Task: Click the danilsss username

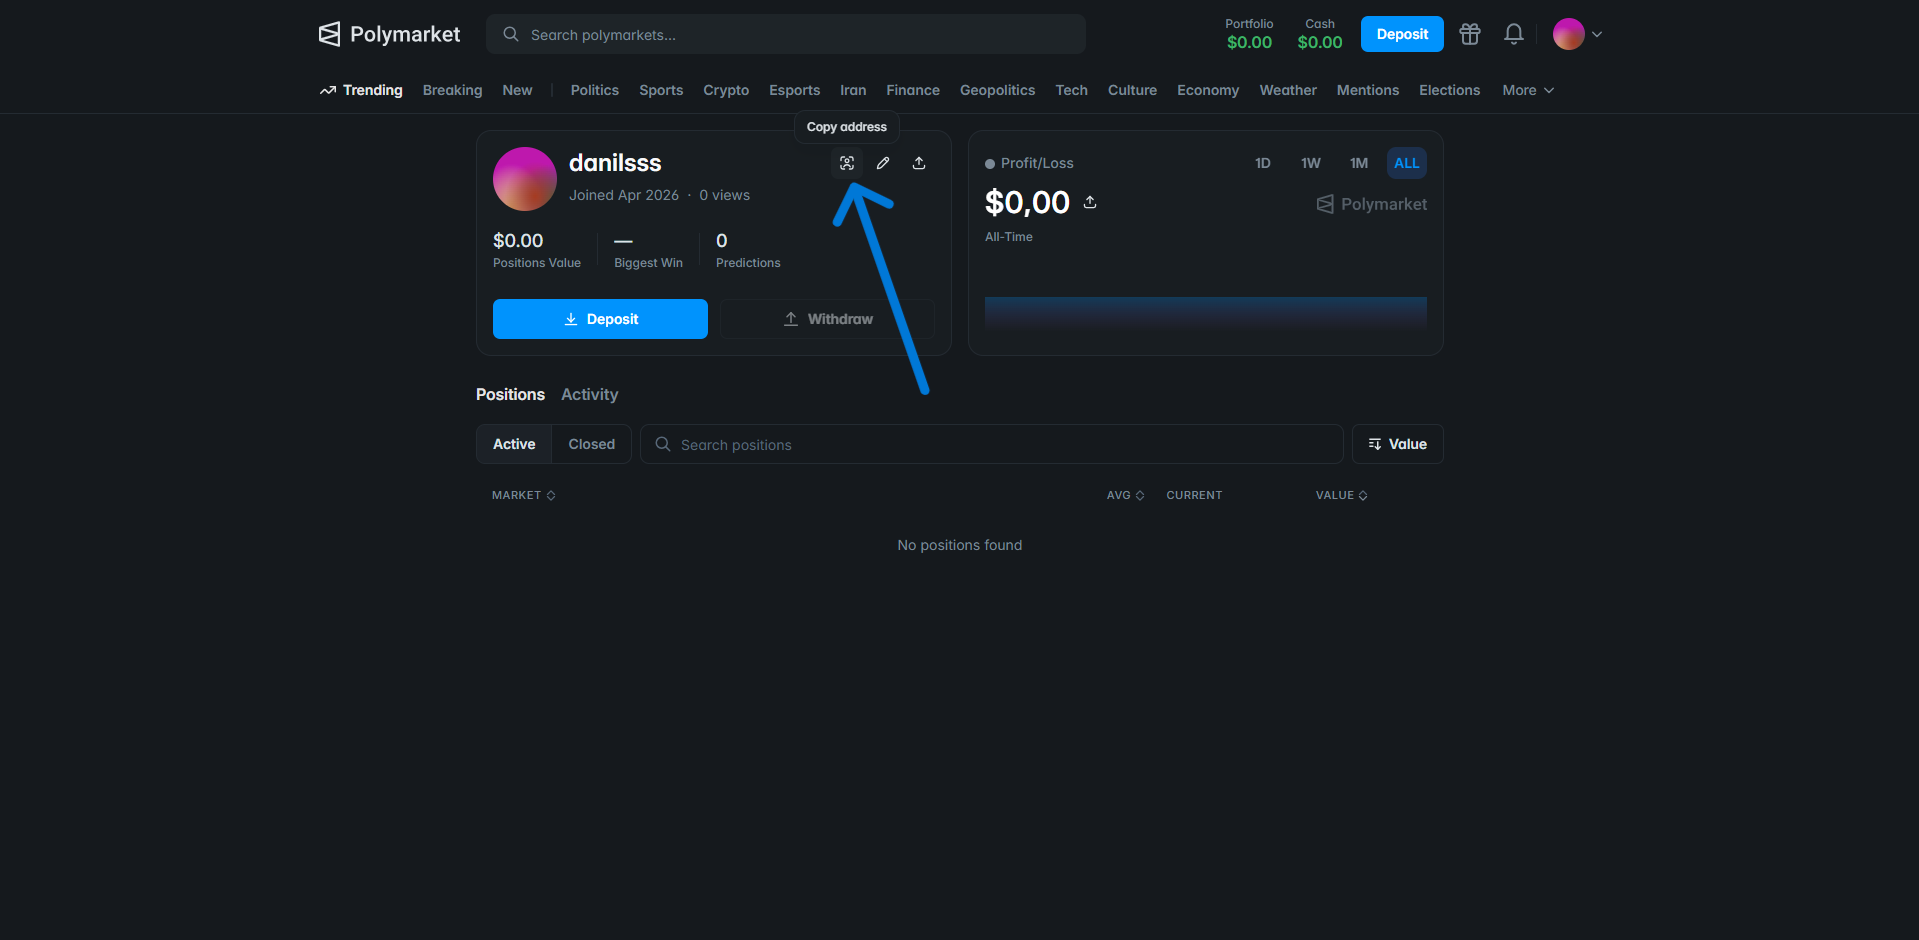Action: (x=615, y=163)
